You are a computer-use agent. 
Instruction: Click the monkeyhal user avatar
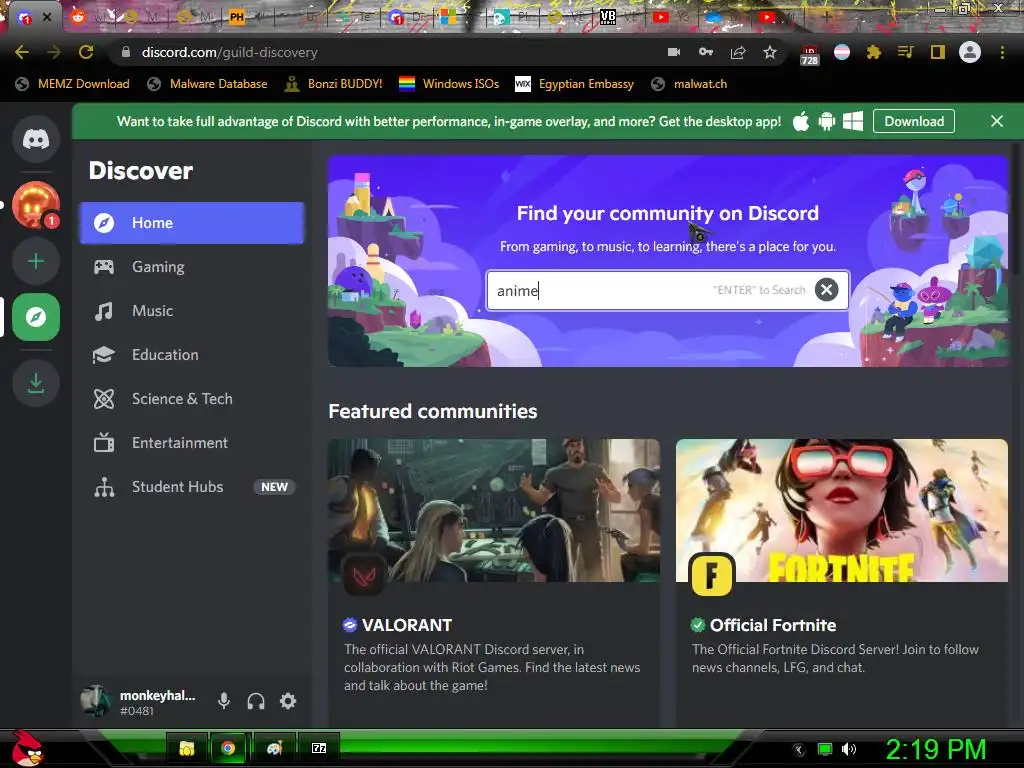coord(95,701)
